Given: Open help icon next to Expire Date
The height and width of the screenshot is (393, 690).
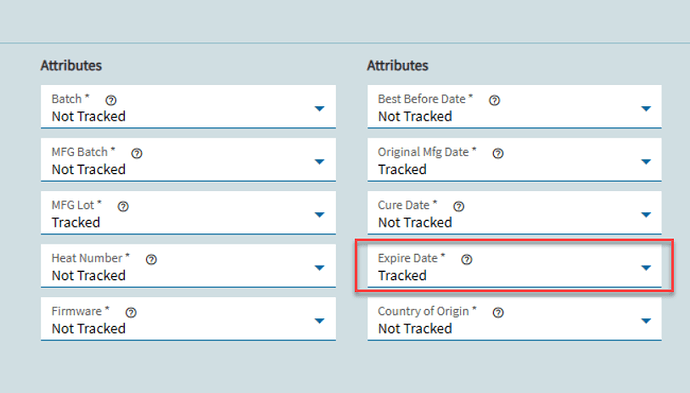Looking at the screenshot, I should click(467, 259).
